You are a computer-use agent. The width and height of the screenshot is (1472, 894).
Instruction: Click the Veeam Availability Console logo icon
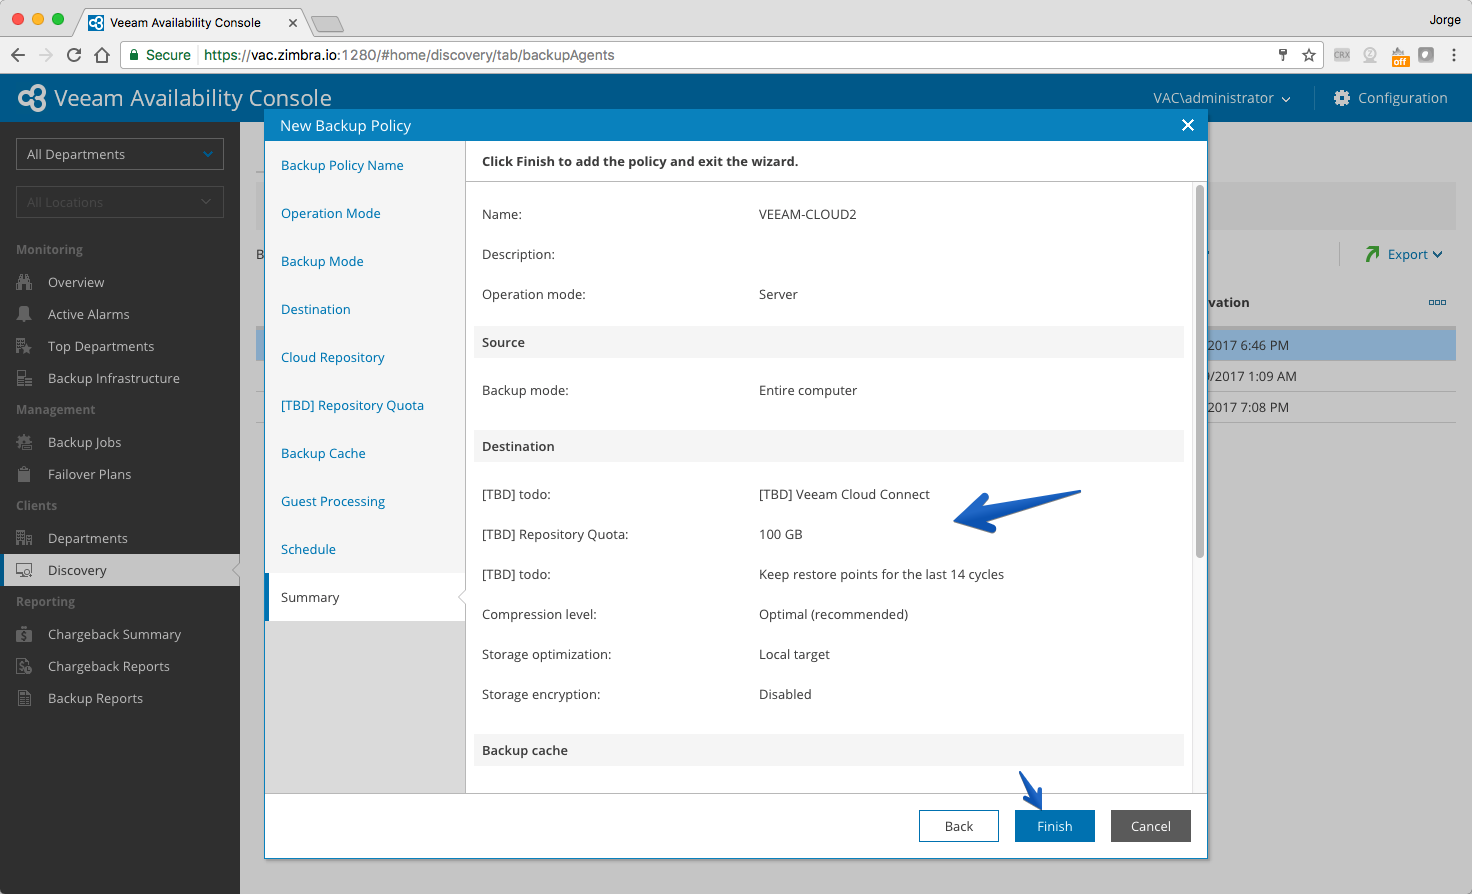coord(32,98)
